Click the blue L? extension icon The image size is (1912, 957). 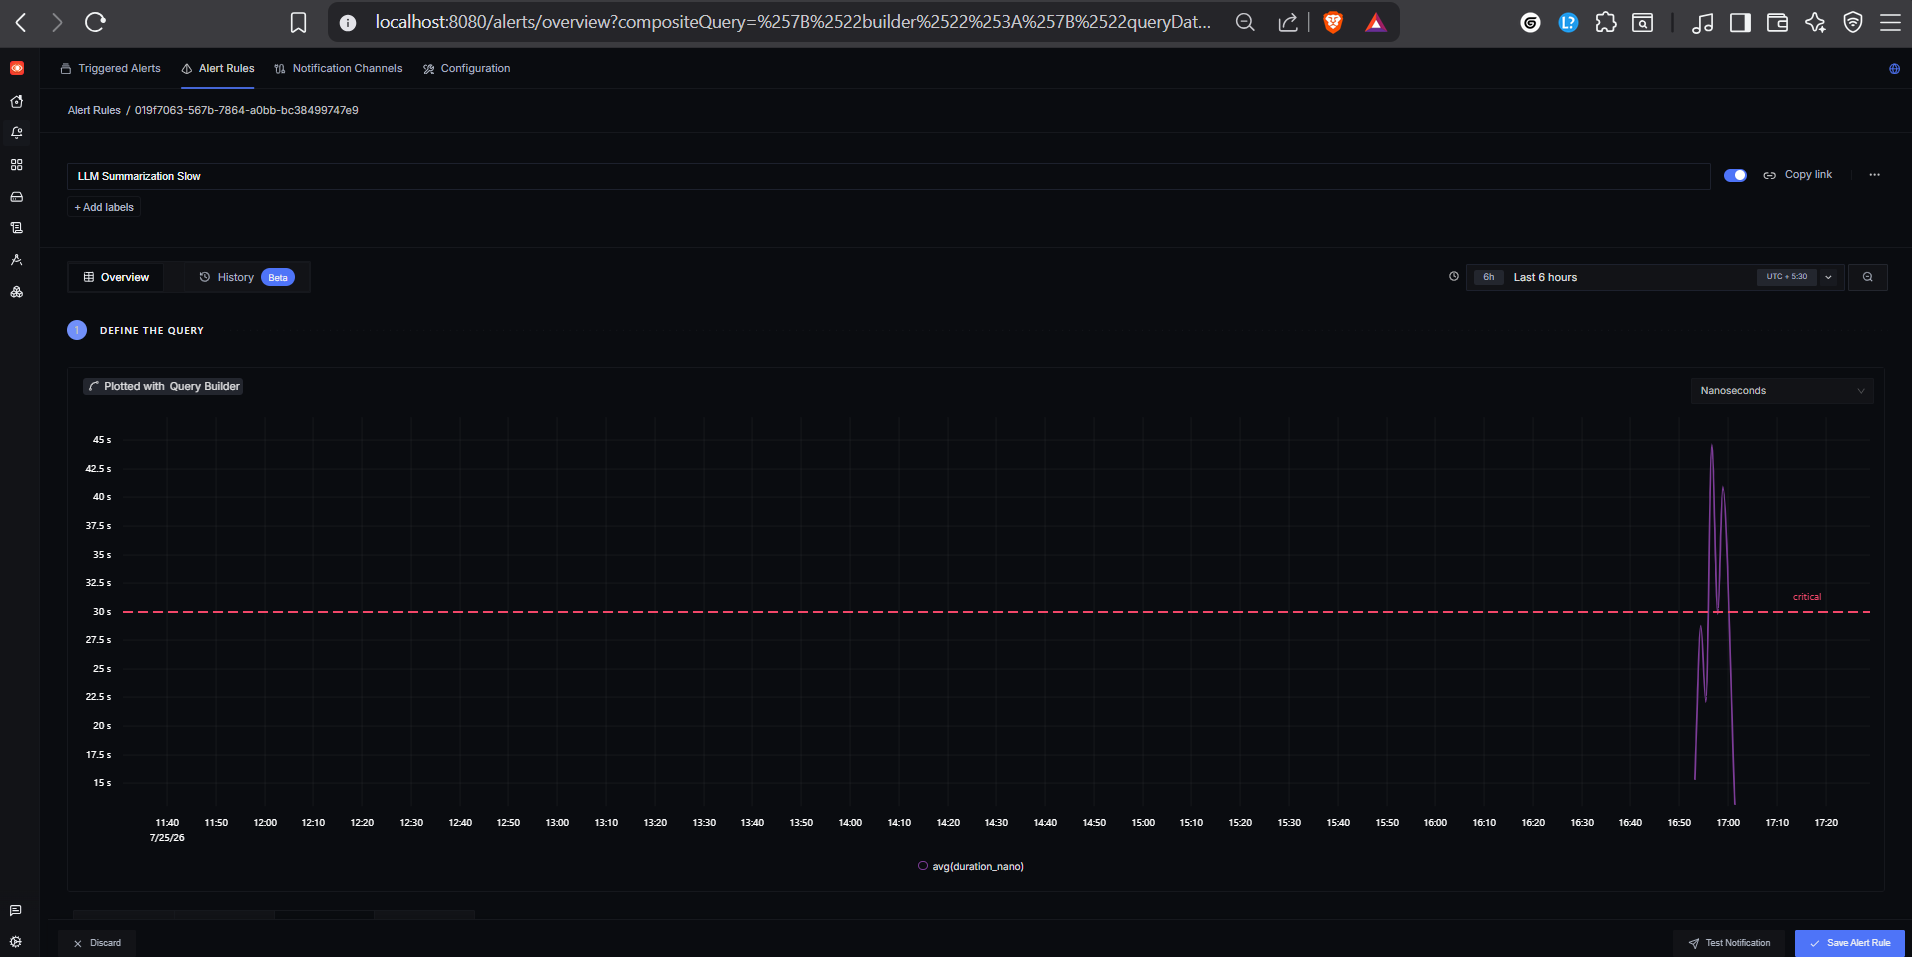1568,22
